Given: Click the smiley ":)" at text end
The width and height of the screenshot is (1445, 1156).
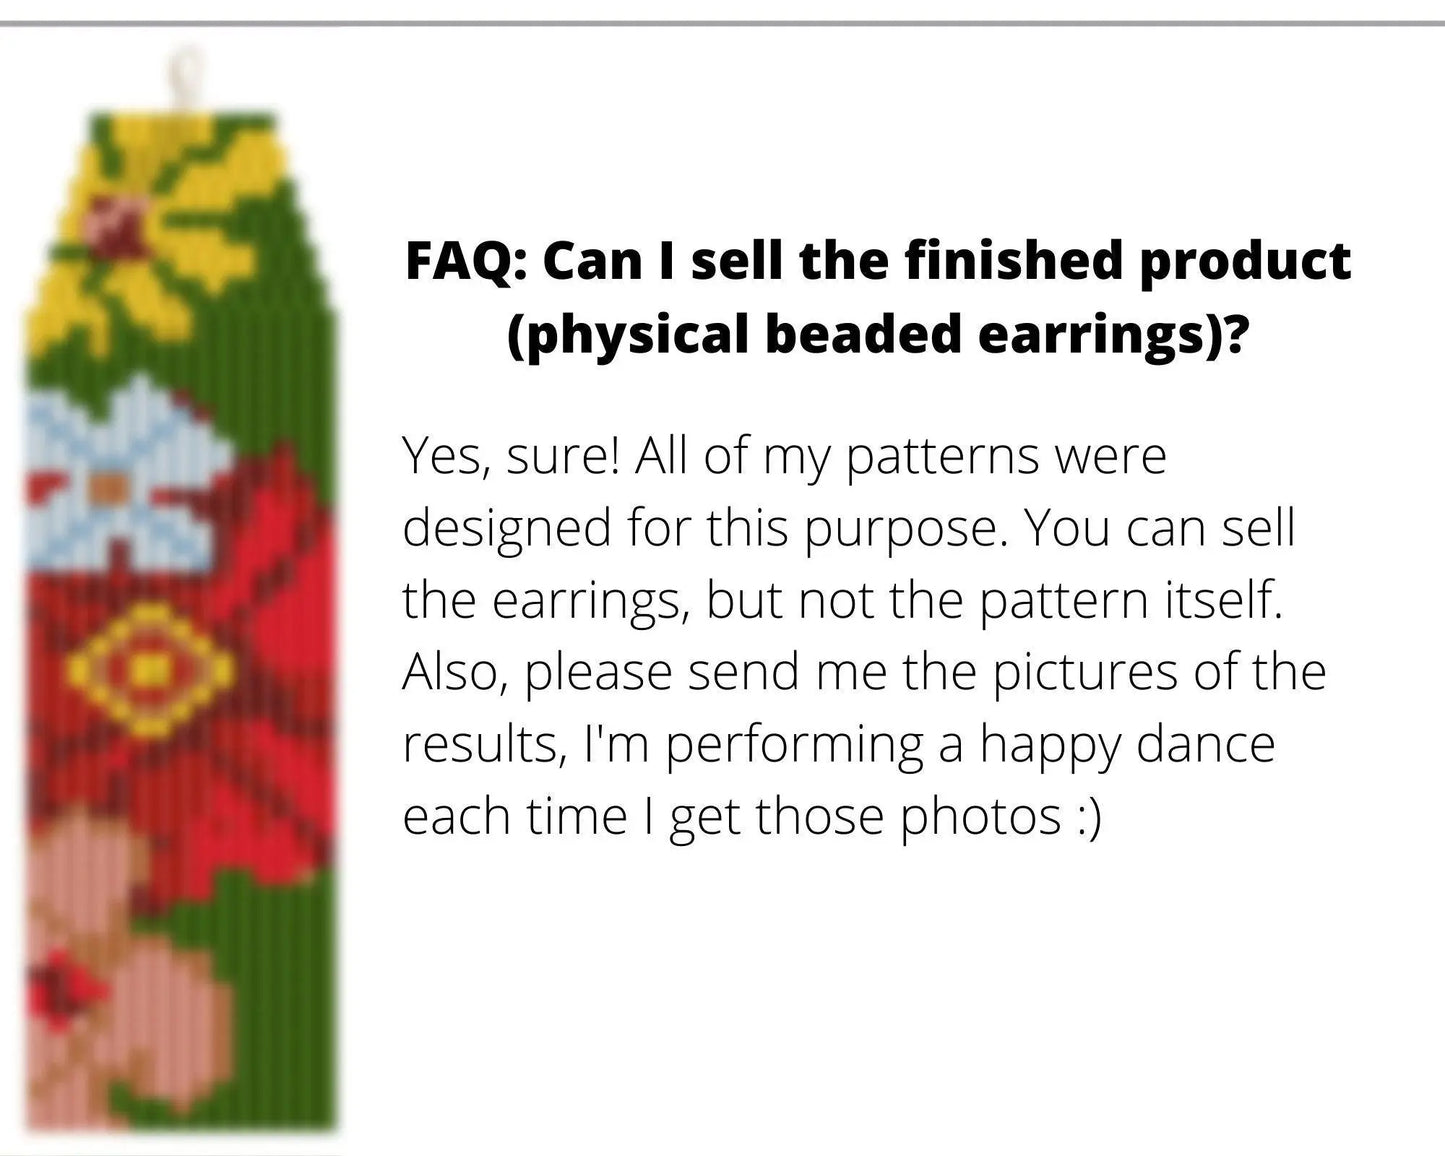Looking at the screenshot, I should click(1088, 816).
